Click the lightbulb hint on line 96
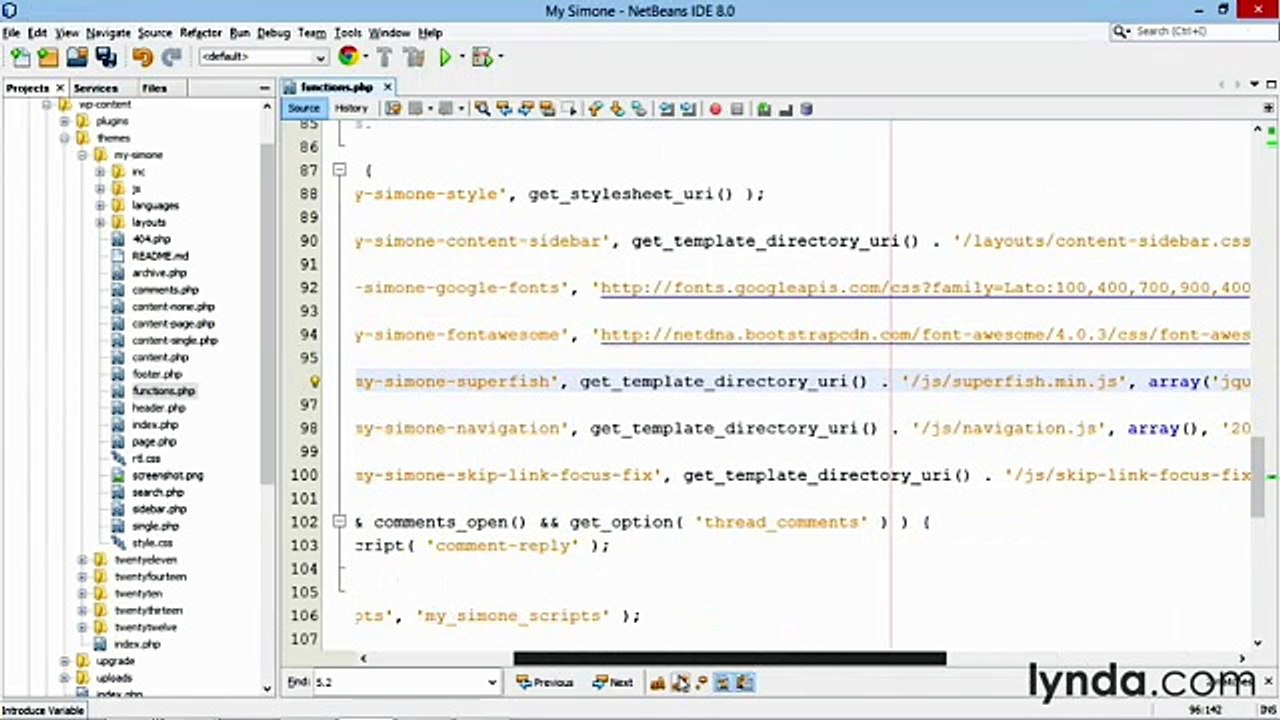The image size is (1280, 720). point(314,381)
